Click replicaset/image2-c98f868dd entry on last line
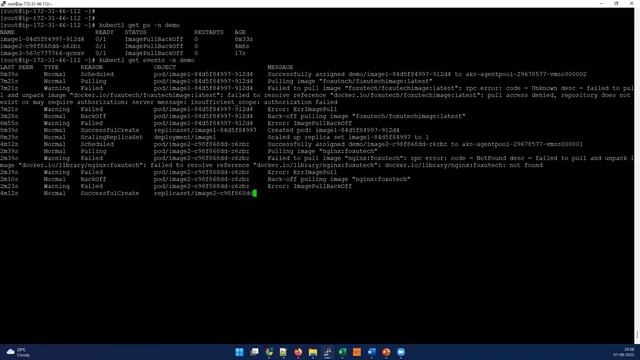Image resolution: width=640 pixels, height=360 pixels. tap(203, 193)
